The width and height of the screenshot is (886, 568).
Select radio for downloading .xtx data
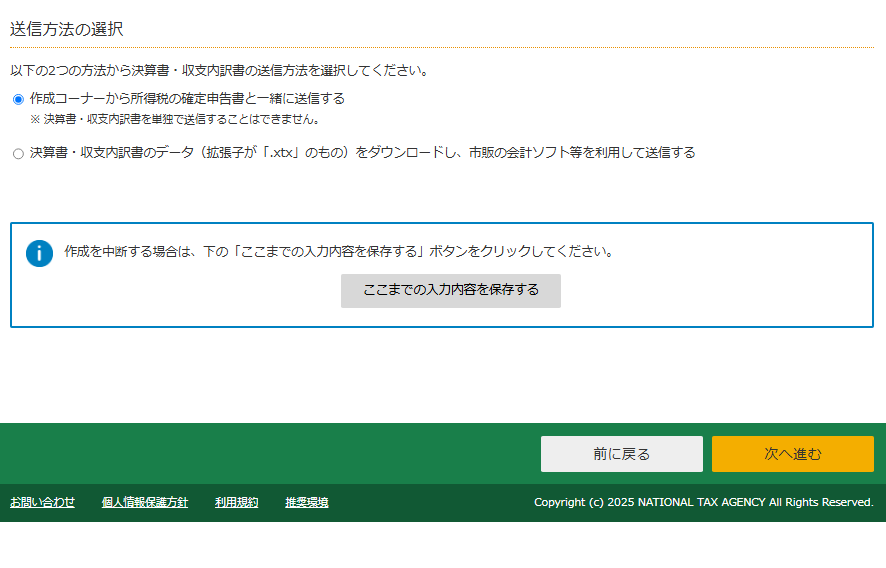click(x=18, y=154)
